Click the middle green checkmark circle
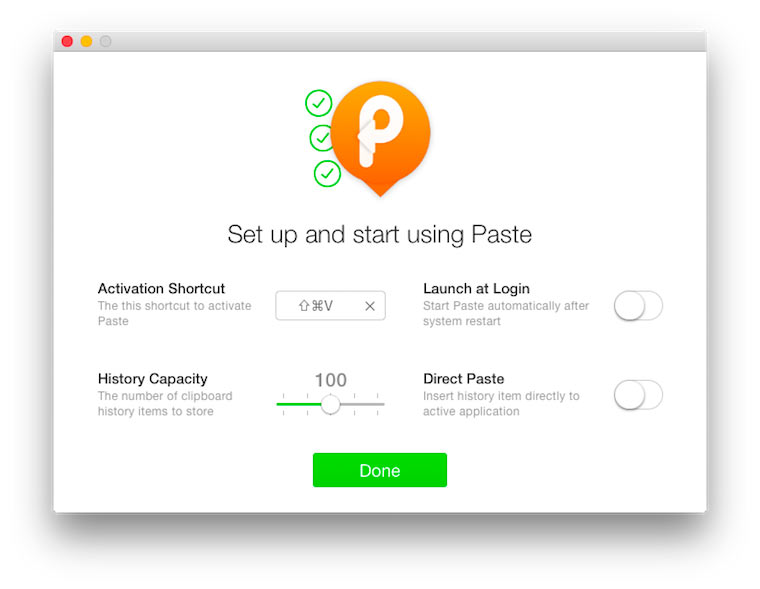760x589 pixels. pyautogui.click(x=321, y=138)
